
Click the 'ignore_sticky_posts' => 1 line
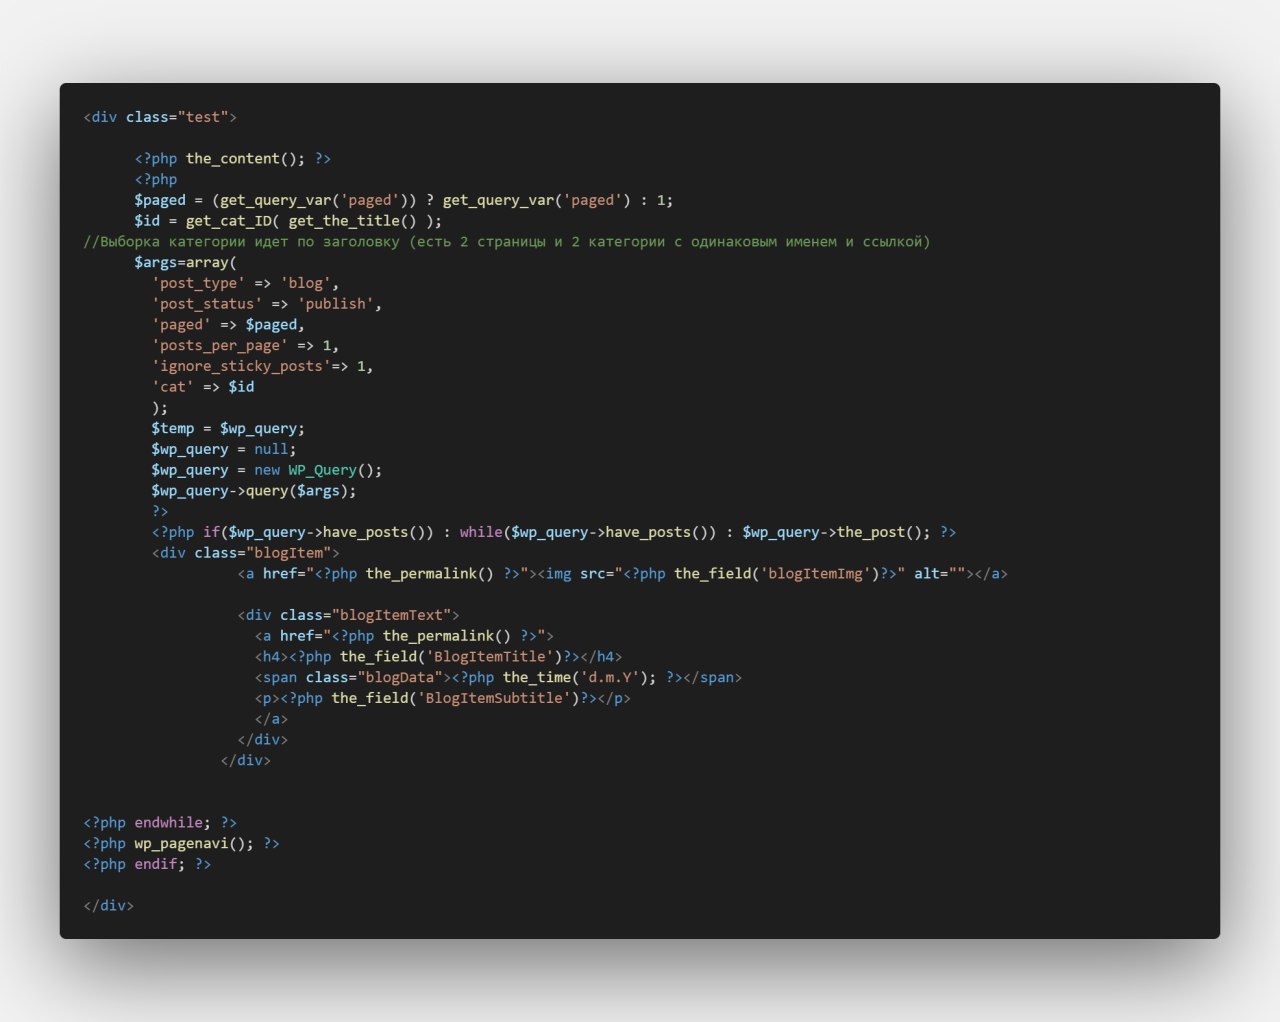click(263, 366)
